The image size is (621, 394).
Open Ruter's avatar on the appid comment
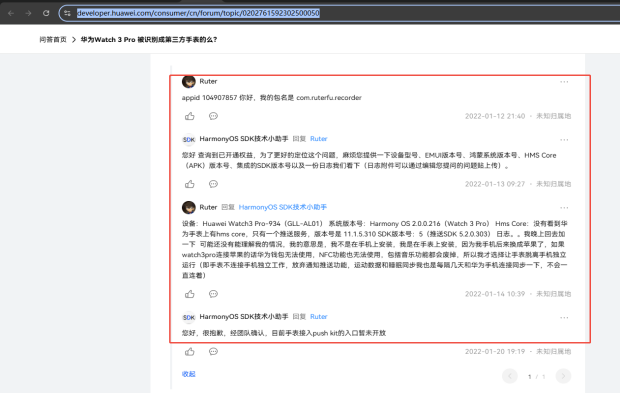pos(189,82)
